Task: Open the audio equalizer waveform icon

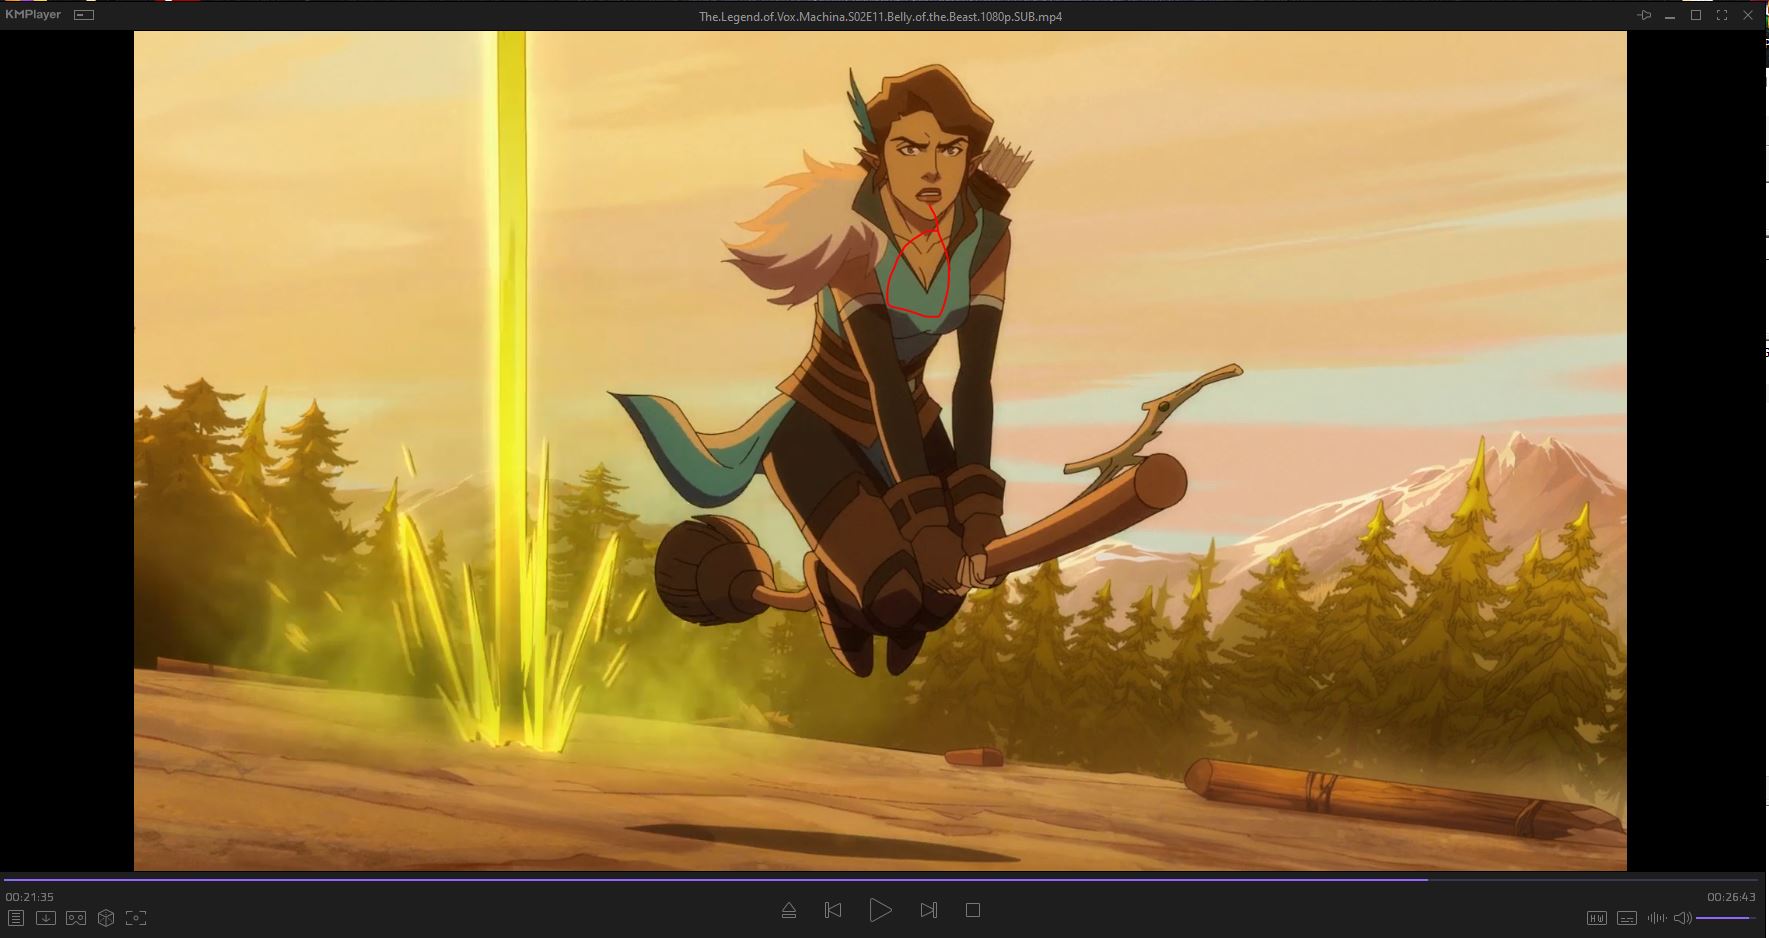Action: click(1657, 918)
